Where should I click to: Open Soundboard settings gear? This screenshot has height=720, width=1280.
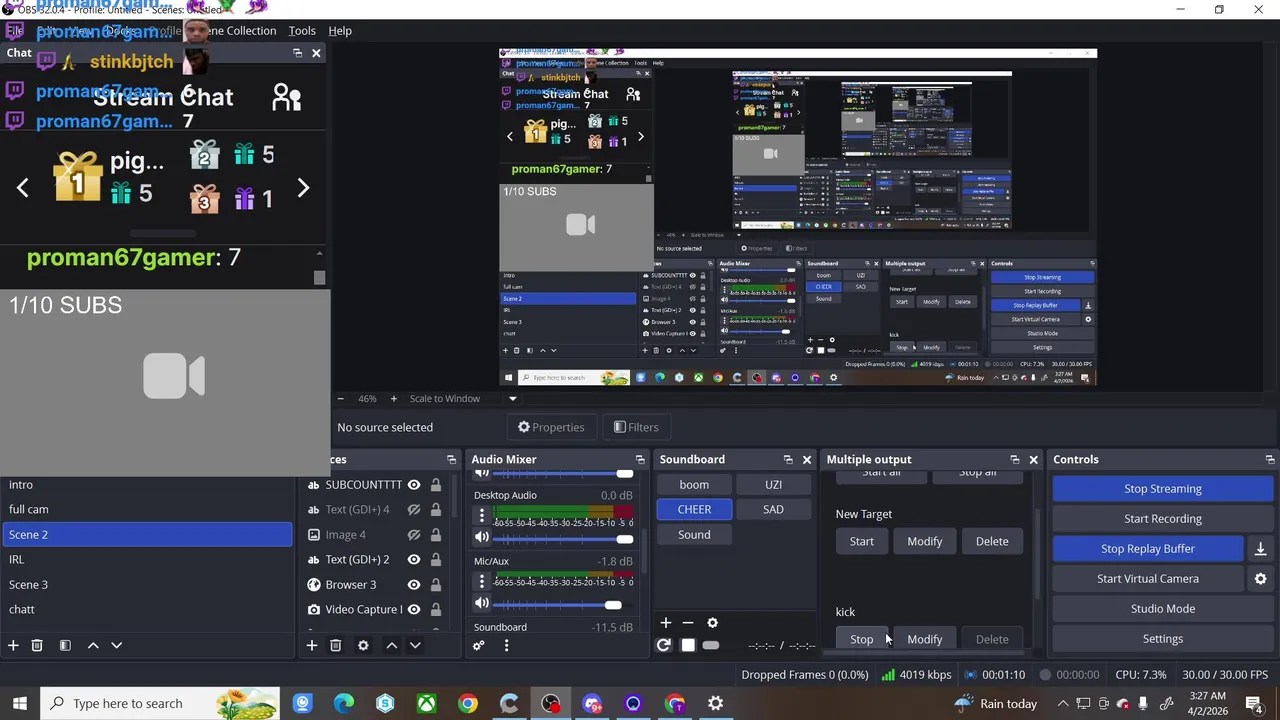(712, 623)
